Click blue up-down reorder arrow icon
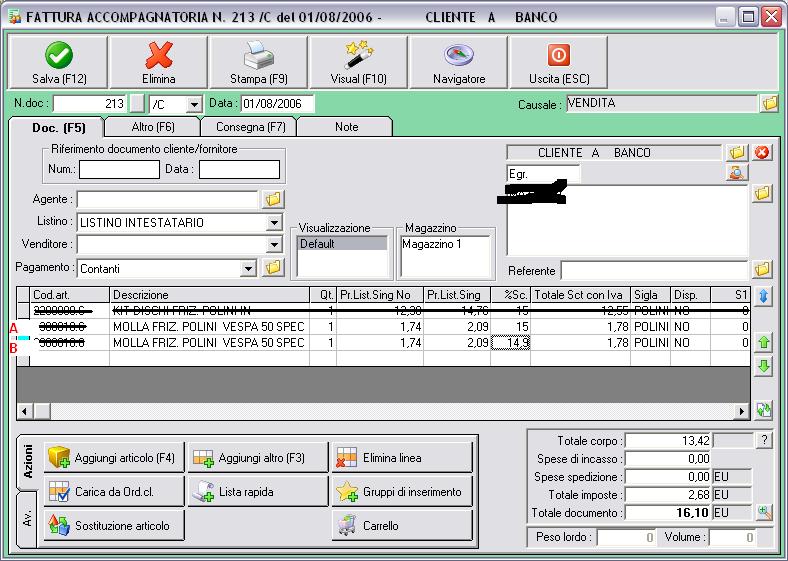 point(763,296)
